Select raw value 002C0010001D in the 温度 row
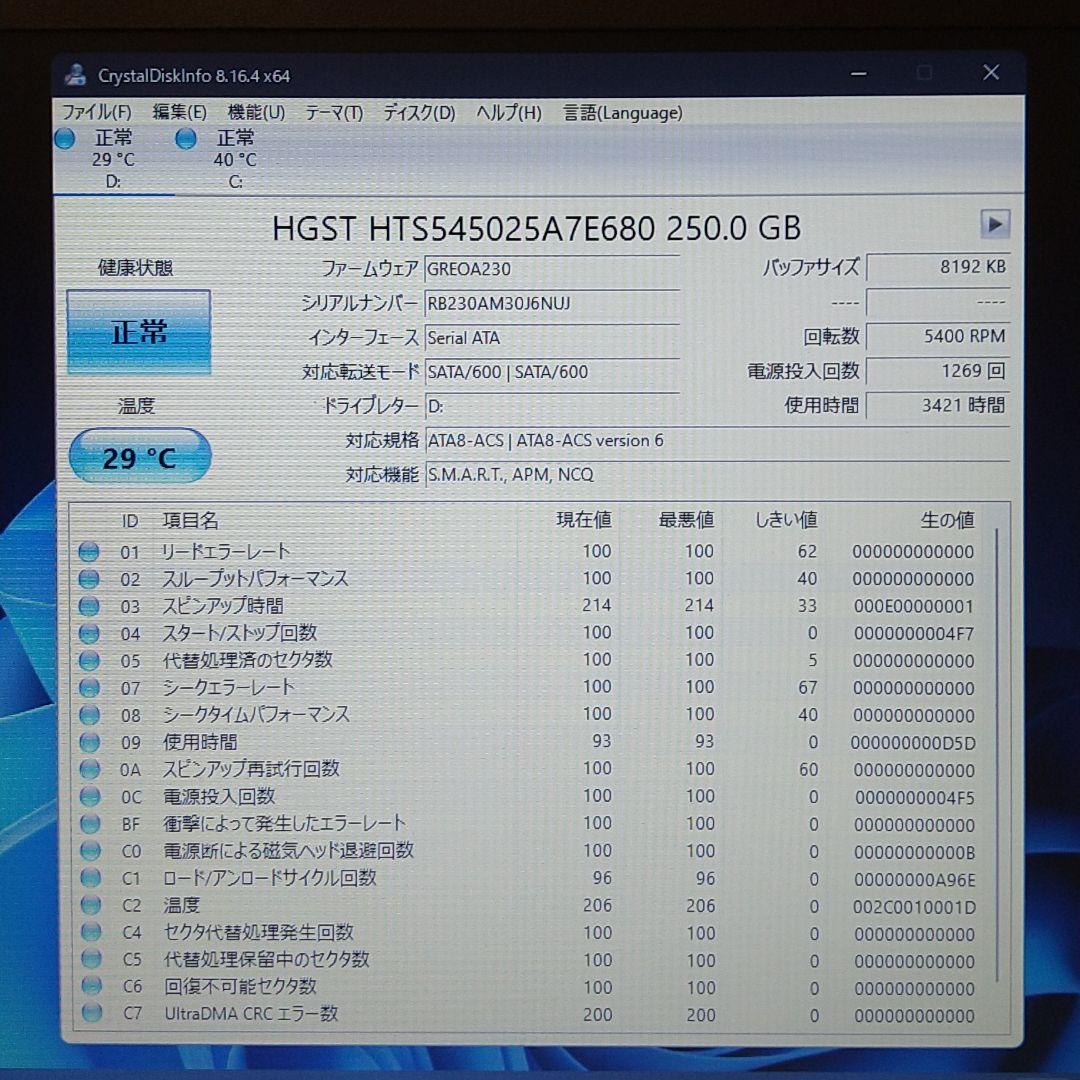 914,908
